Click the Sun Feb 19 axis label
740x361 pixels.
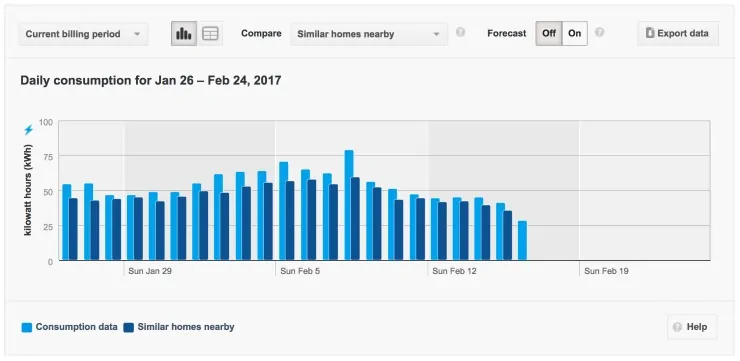click(x=606, y=271)
